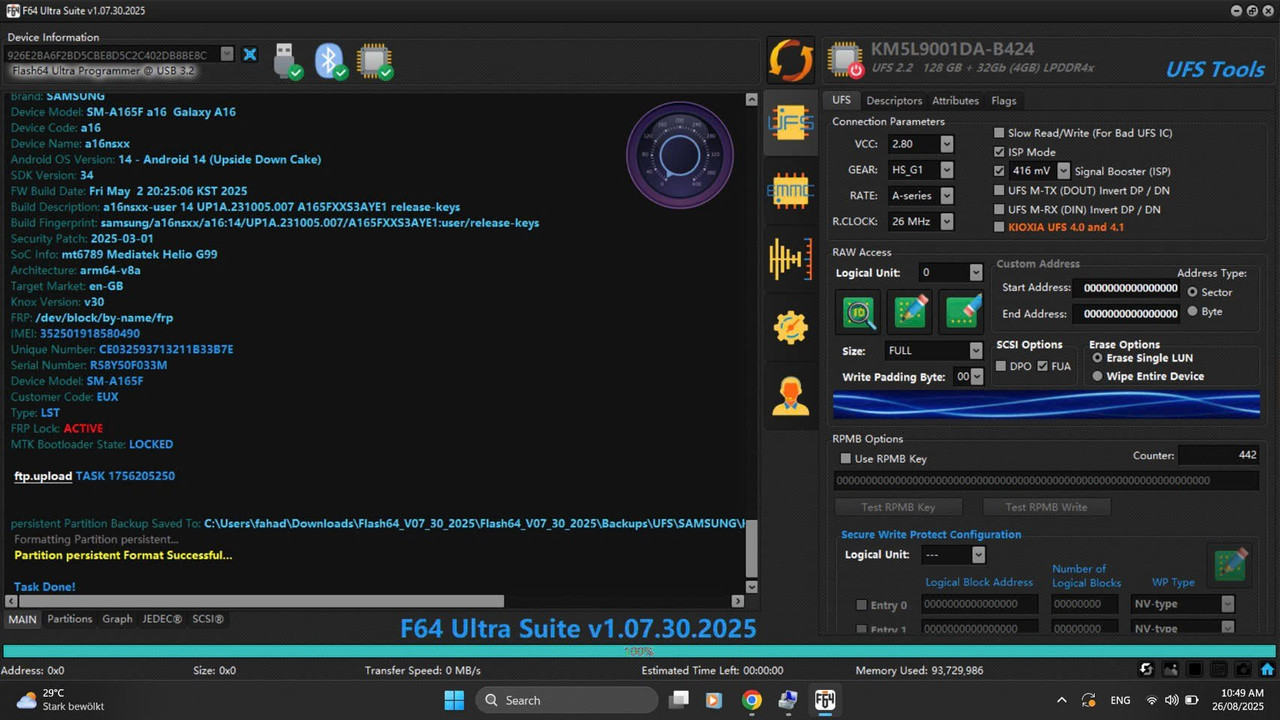Click the status bar refresh icon
The width and height of the screenshot is (1280, 720).
pos(1147,670)
